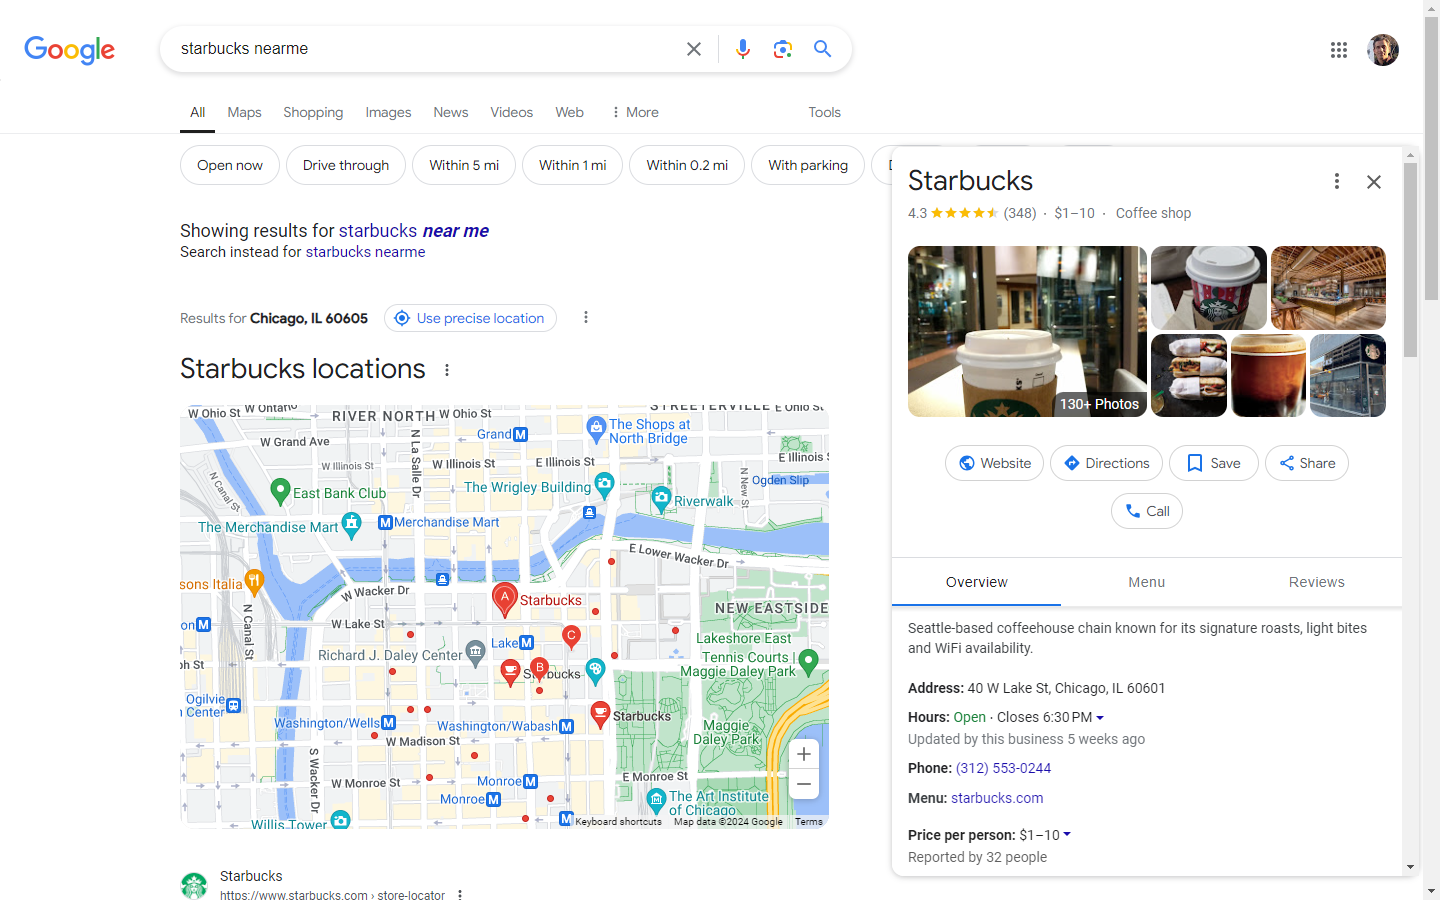Select Starbucks map pin A

click(x=505, y=599)
